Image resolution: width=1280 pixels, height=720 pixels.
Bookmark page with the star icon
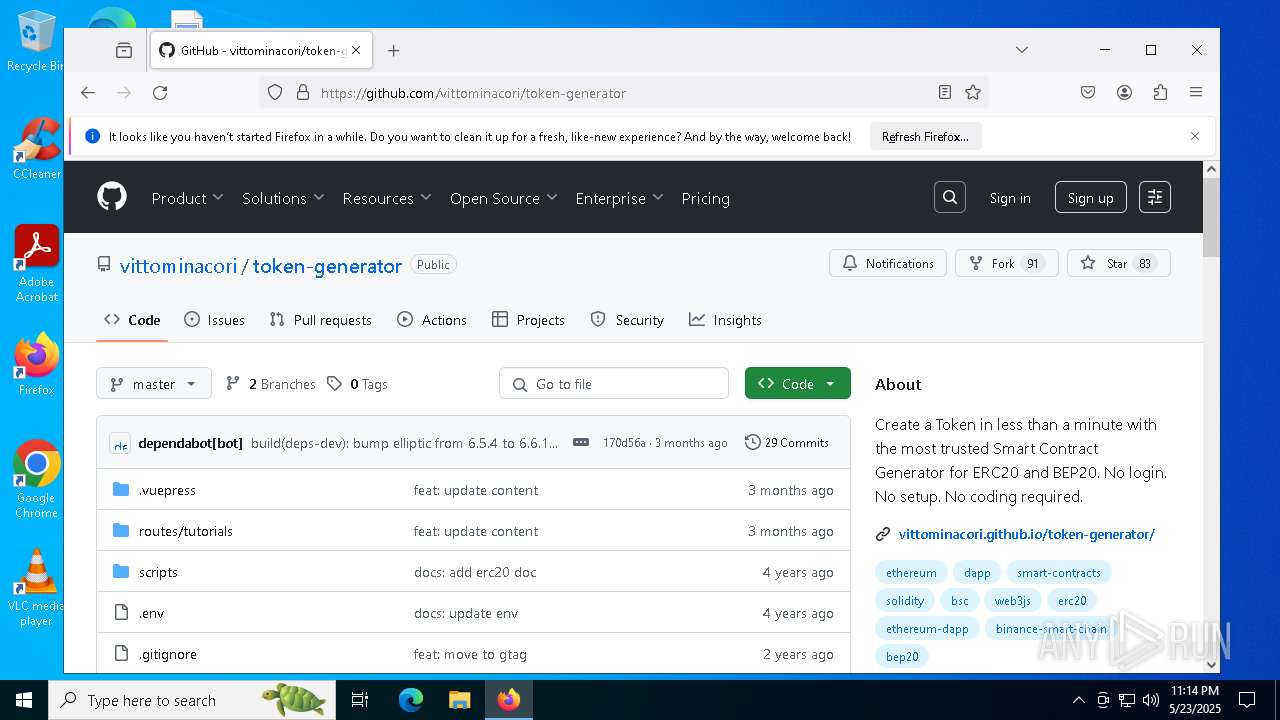973,93
